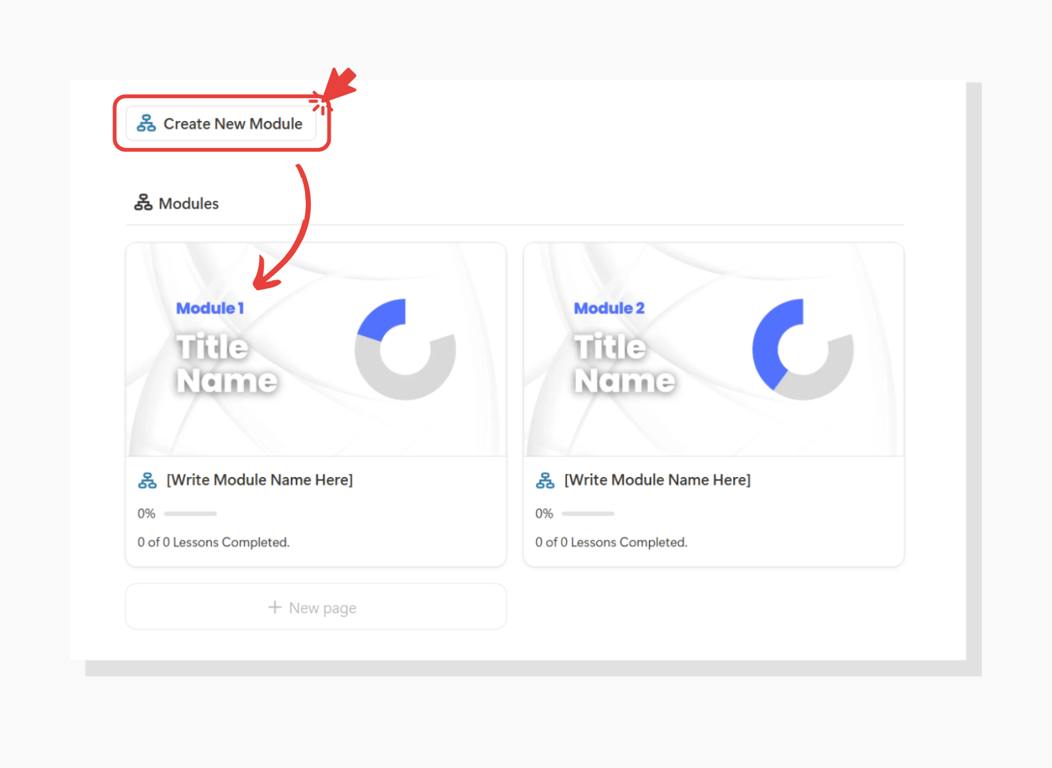This screenshot has height=768, width=1052.
Task: Click the page icon on Module 1 card
Action: click(x=148, y=480)
